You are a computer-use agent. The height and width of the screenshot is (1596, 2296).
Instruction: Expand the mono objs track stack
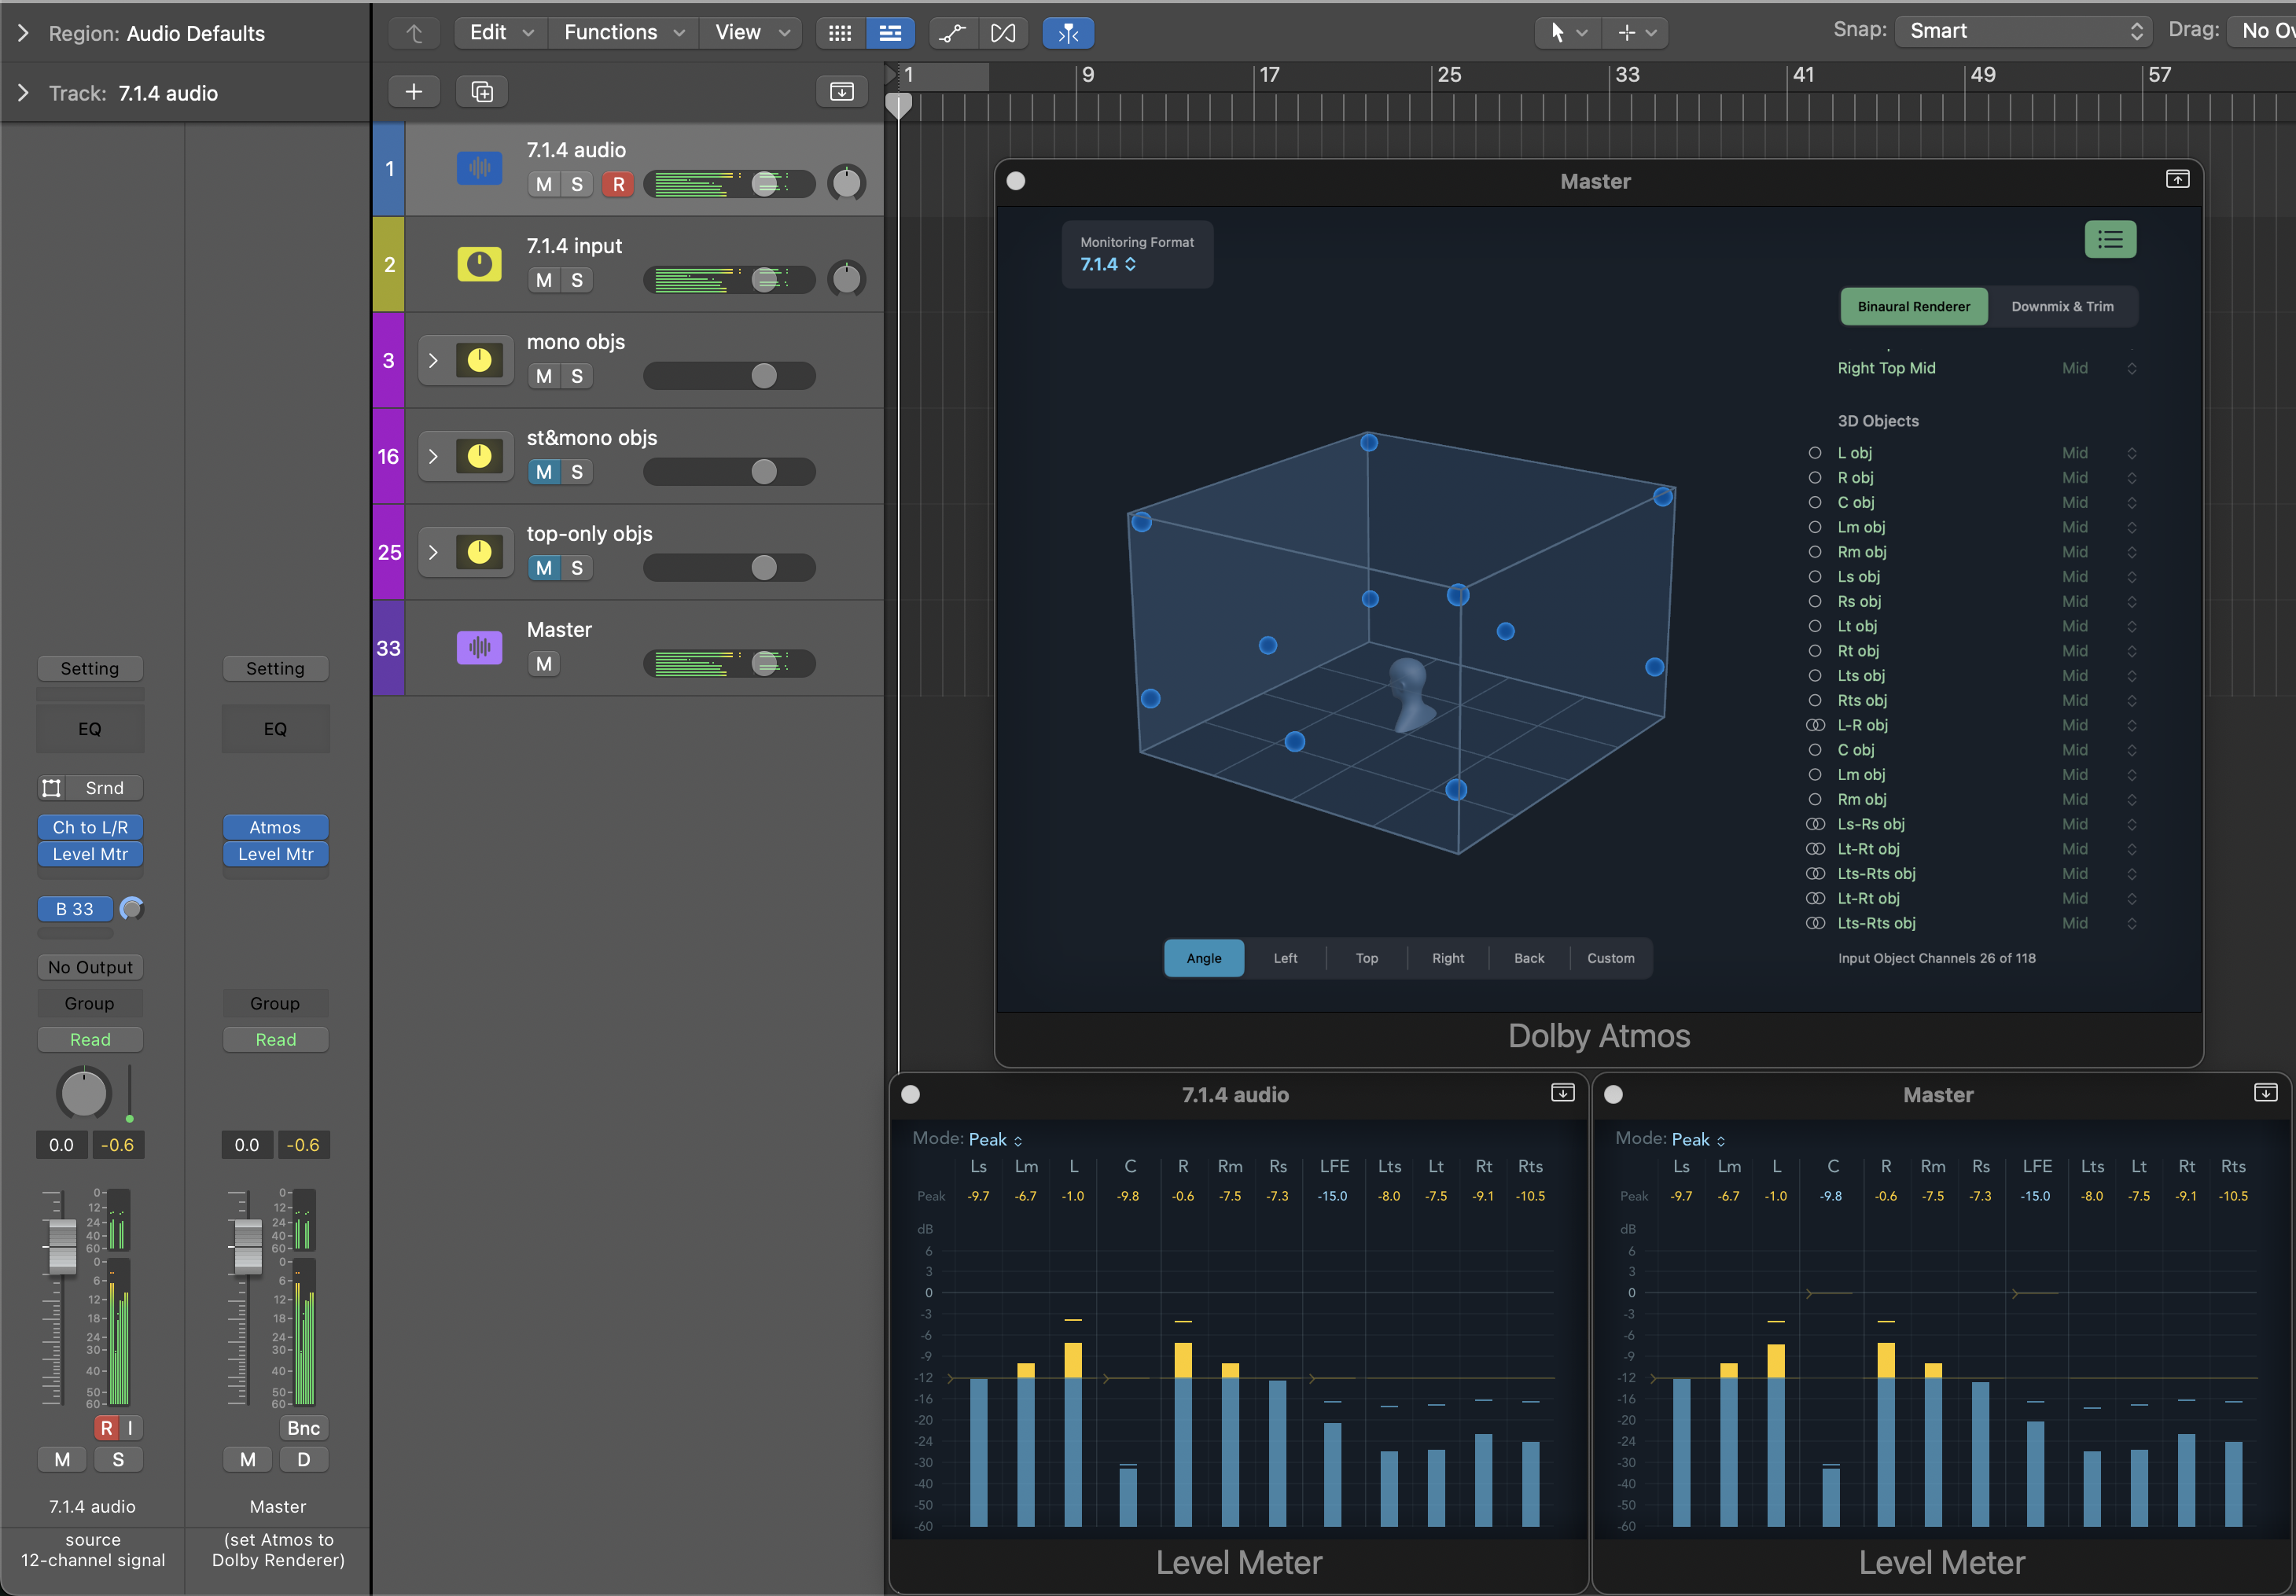pyautogui.click(x=433, y=360)
